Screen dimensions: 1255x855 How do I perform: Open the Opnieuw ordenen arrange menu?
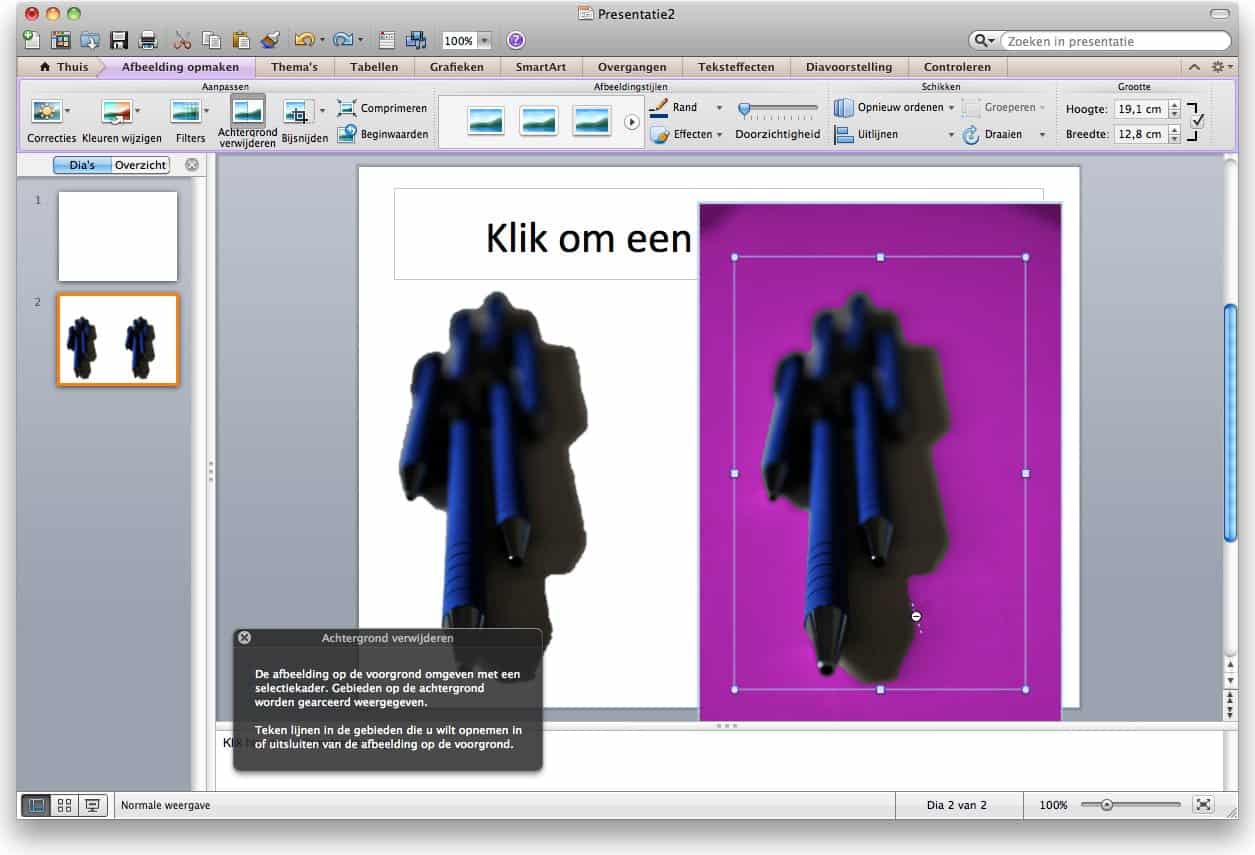pyautogui.click(x=894, y=107)
